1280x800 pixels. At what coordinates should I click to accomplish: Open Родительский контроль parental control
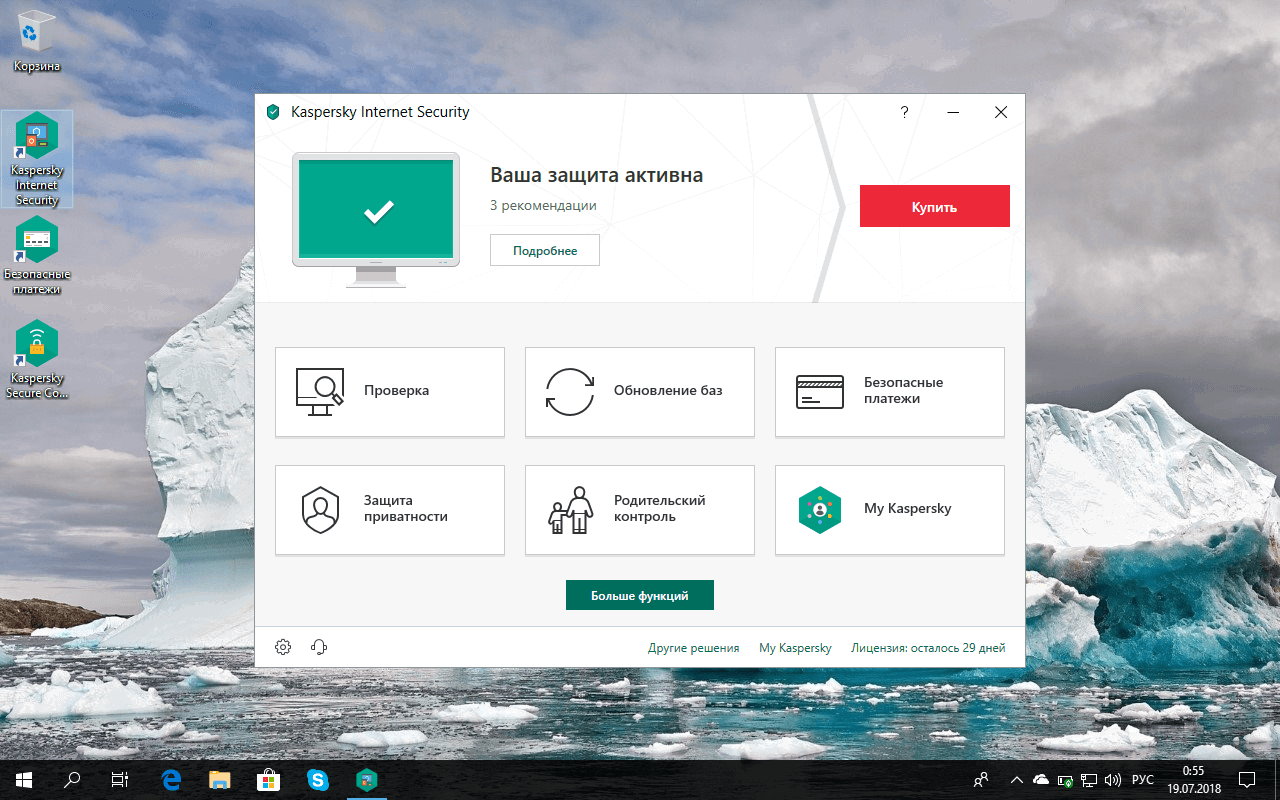pyautogui.click(x=639, y=509)
